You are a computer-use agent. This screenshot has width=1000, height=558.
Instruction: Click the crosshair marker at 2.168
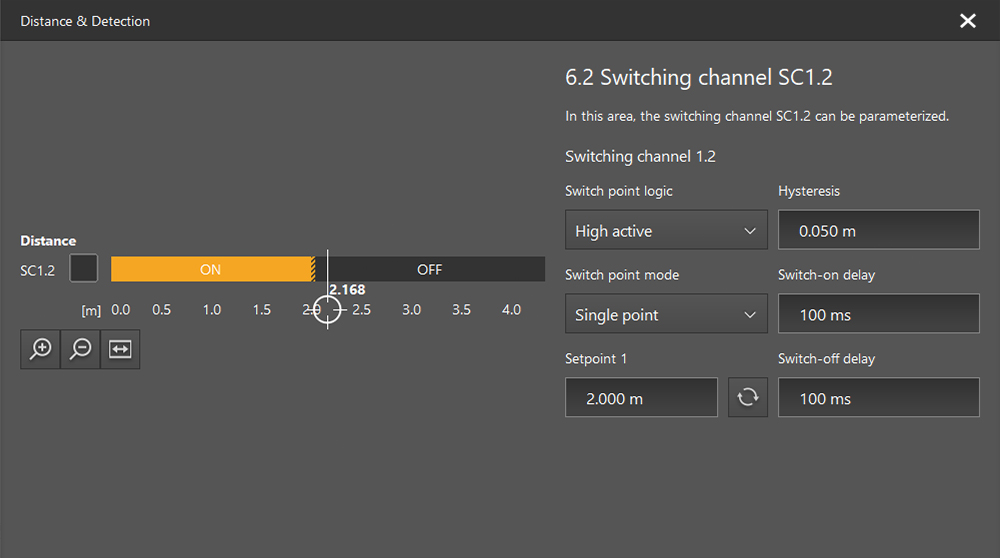pyautogui.click(x=328, y=310)
